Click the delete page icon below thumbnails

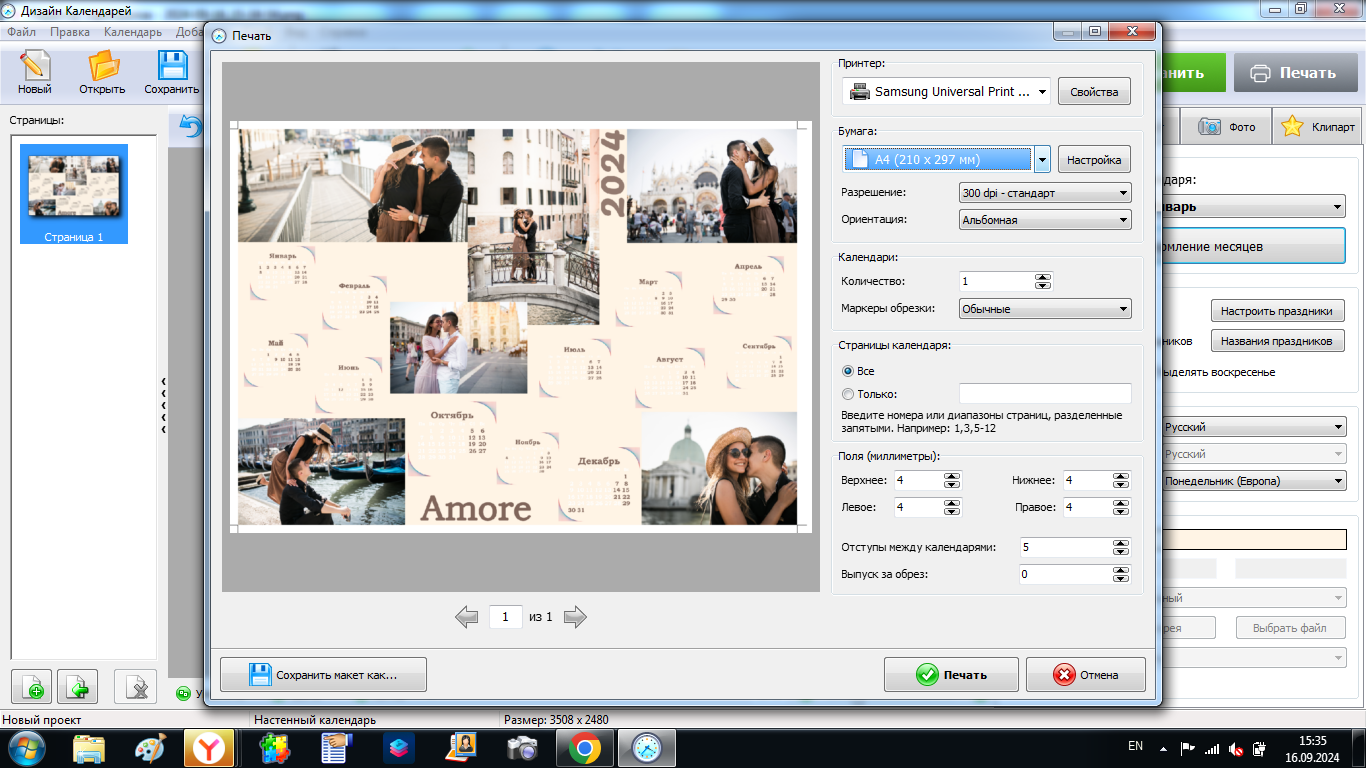click(135, 688)
